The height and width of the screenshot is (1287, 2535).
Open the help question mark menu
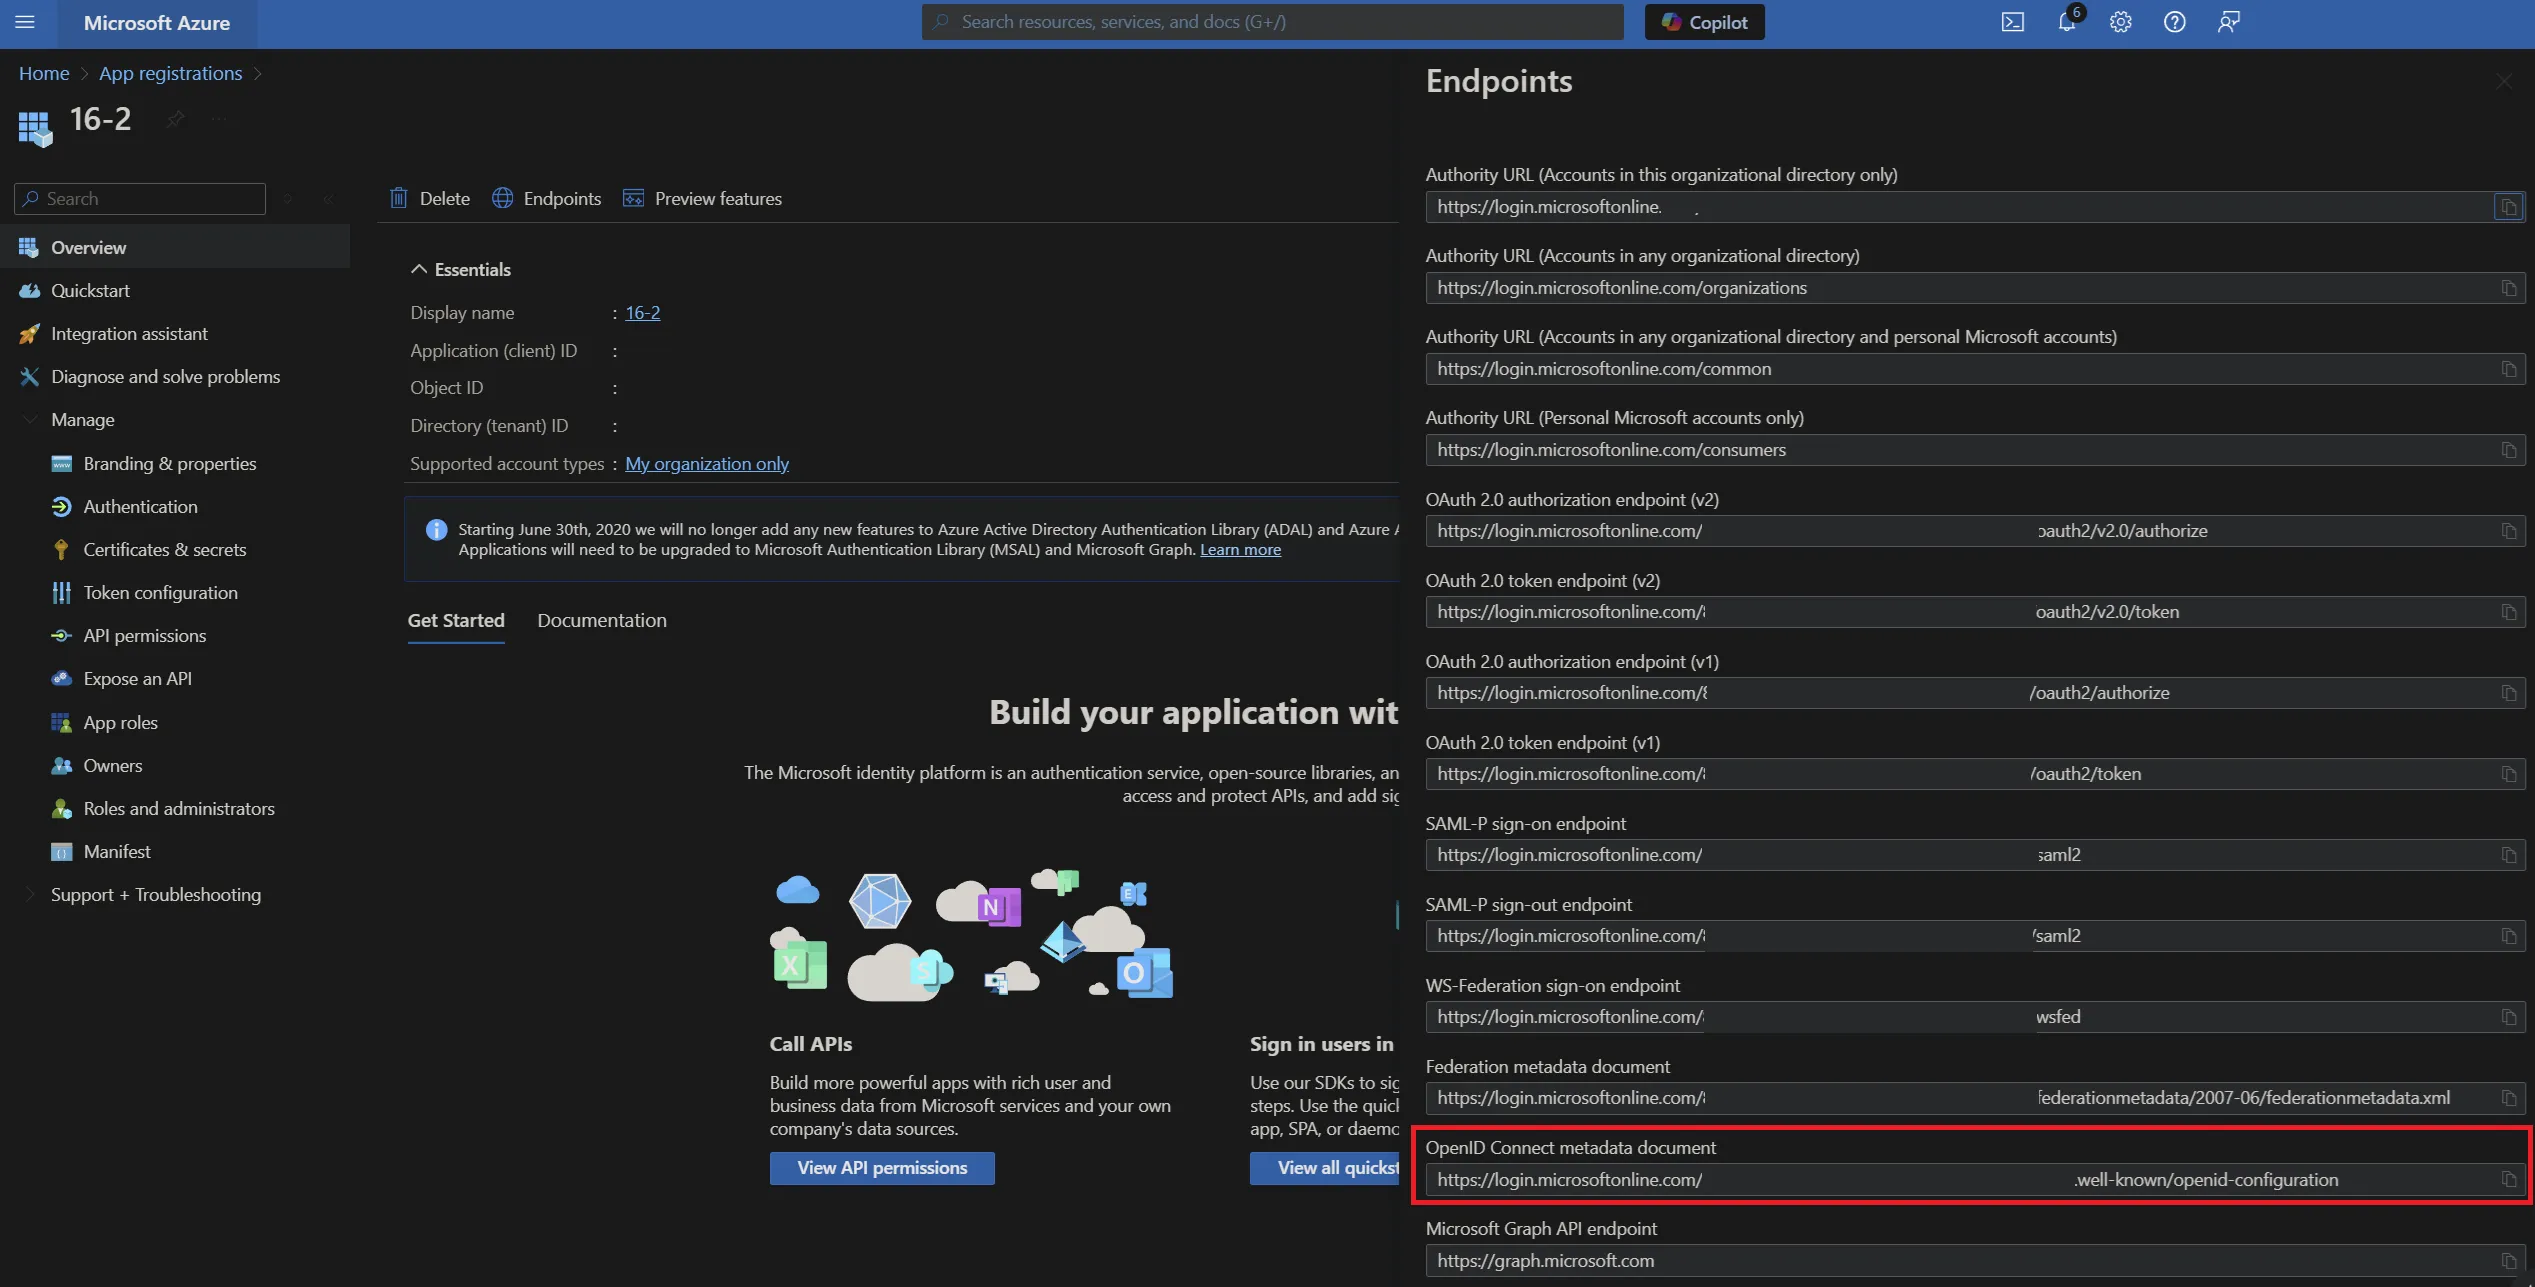coord(2174,22)
